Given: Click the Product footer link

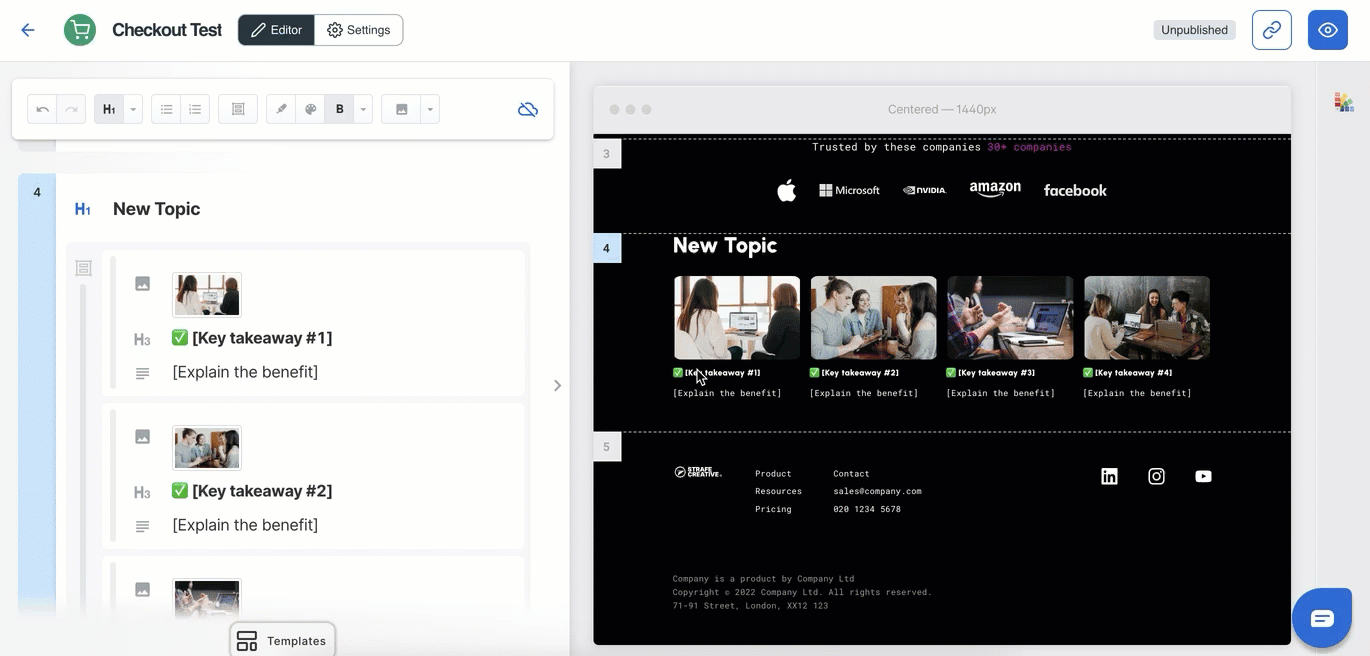Looking at the screenshot, I should (x=773, y=474).
